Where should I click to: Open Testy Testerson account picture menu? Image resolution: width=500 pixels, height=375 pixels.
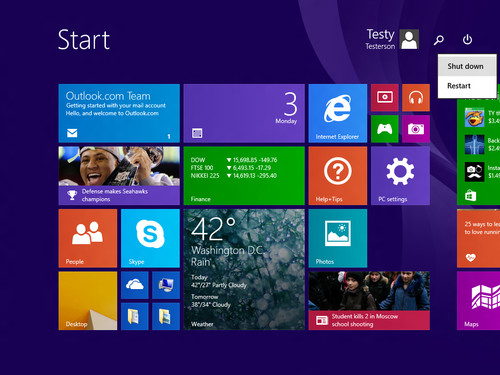(392, 39)
